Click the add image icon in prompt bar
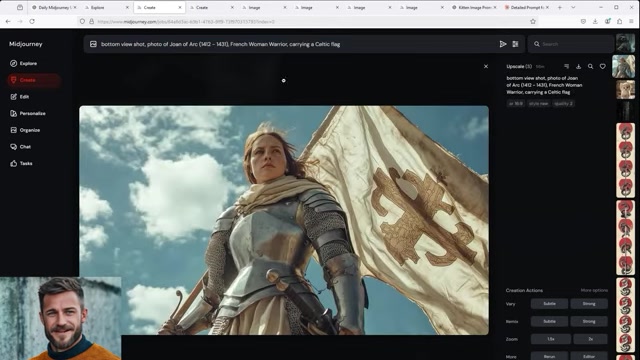The width and height of the screenshot is (640, 360). tap(93, 44)
